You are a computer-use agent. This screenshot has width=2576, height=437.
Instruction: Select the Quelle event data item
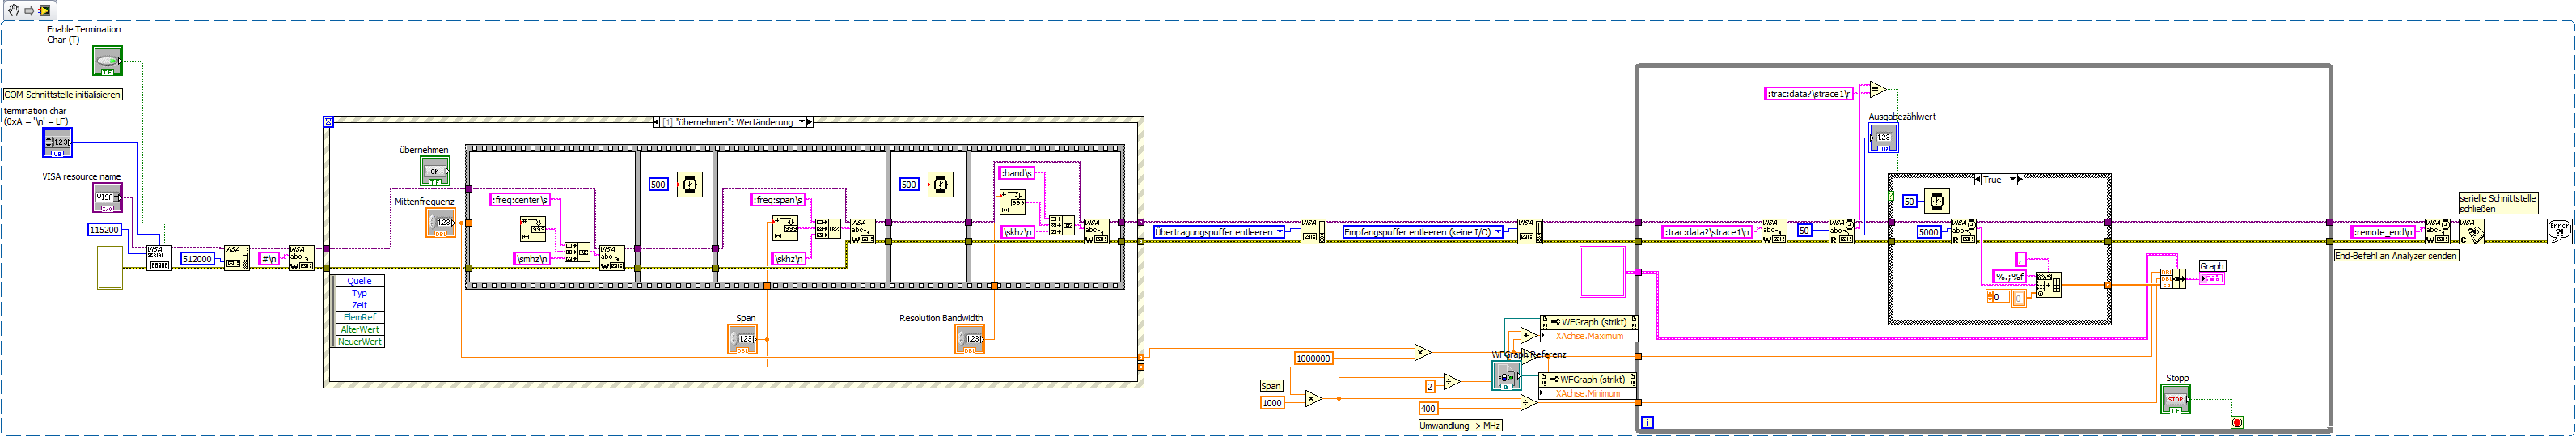pyautogui.click(x=360, y=281)
